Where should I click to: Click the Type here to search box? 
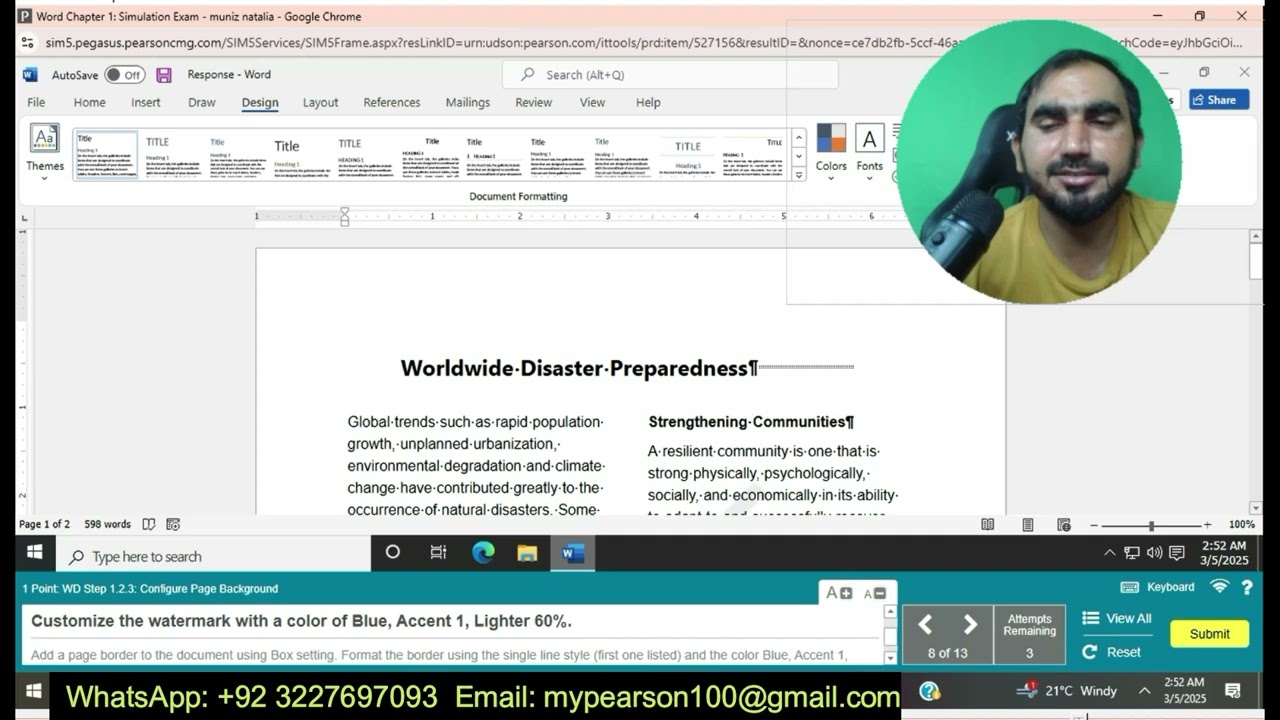[213, 556]
